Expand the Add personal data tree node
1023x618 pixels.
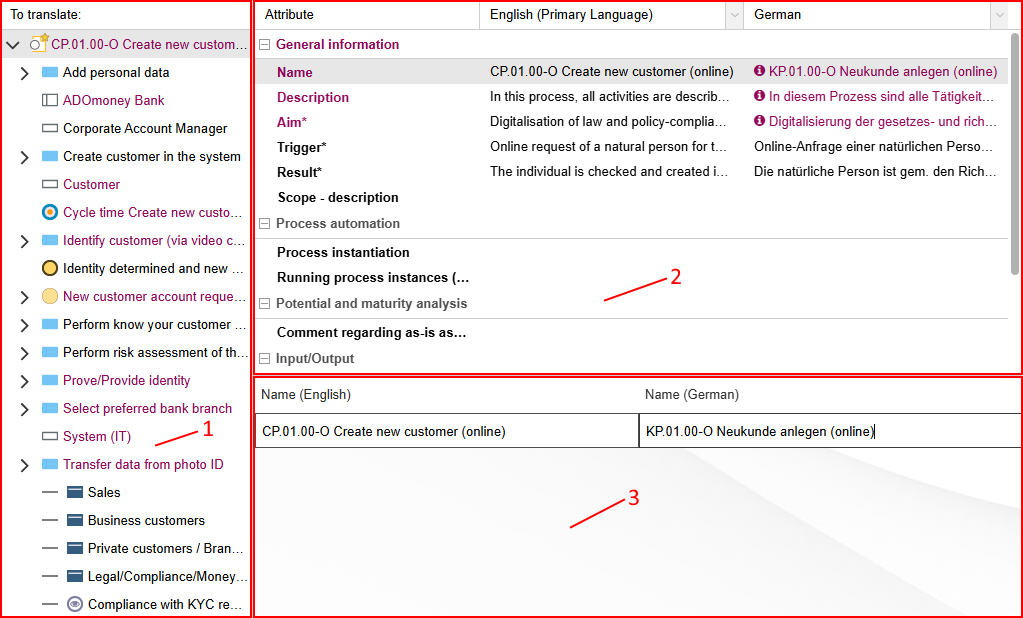click(x=25, y=73)
